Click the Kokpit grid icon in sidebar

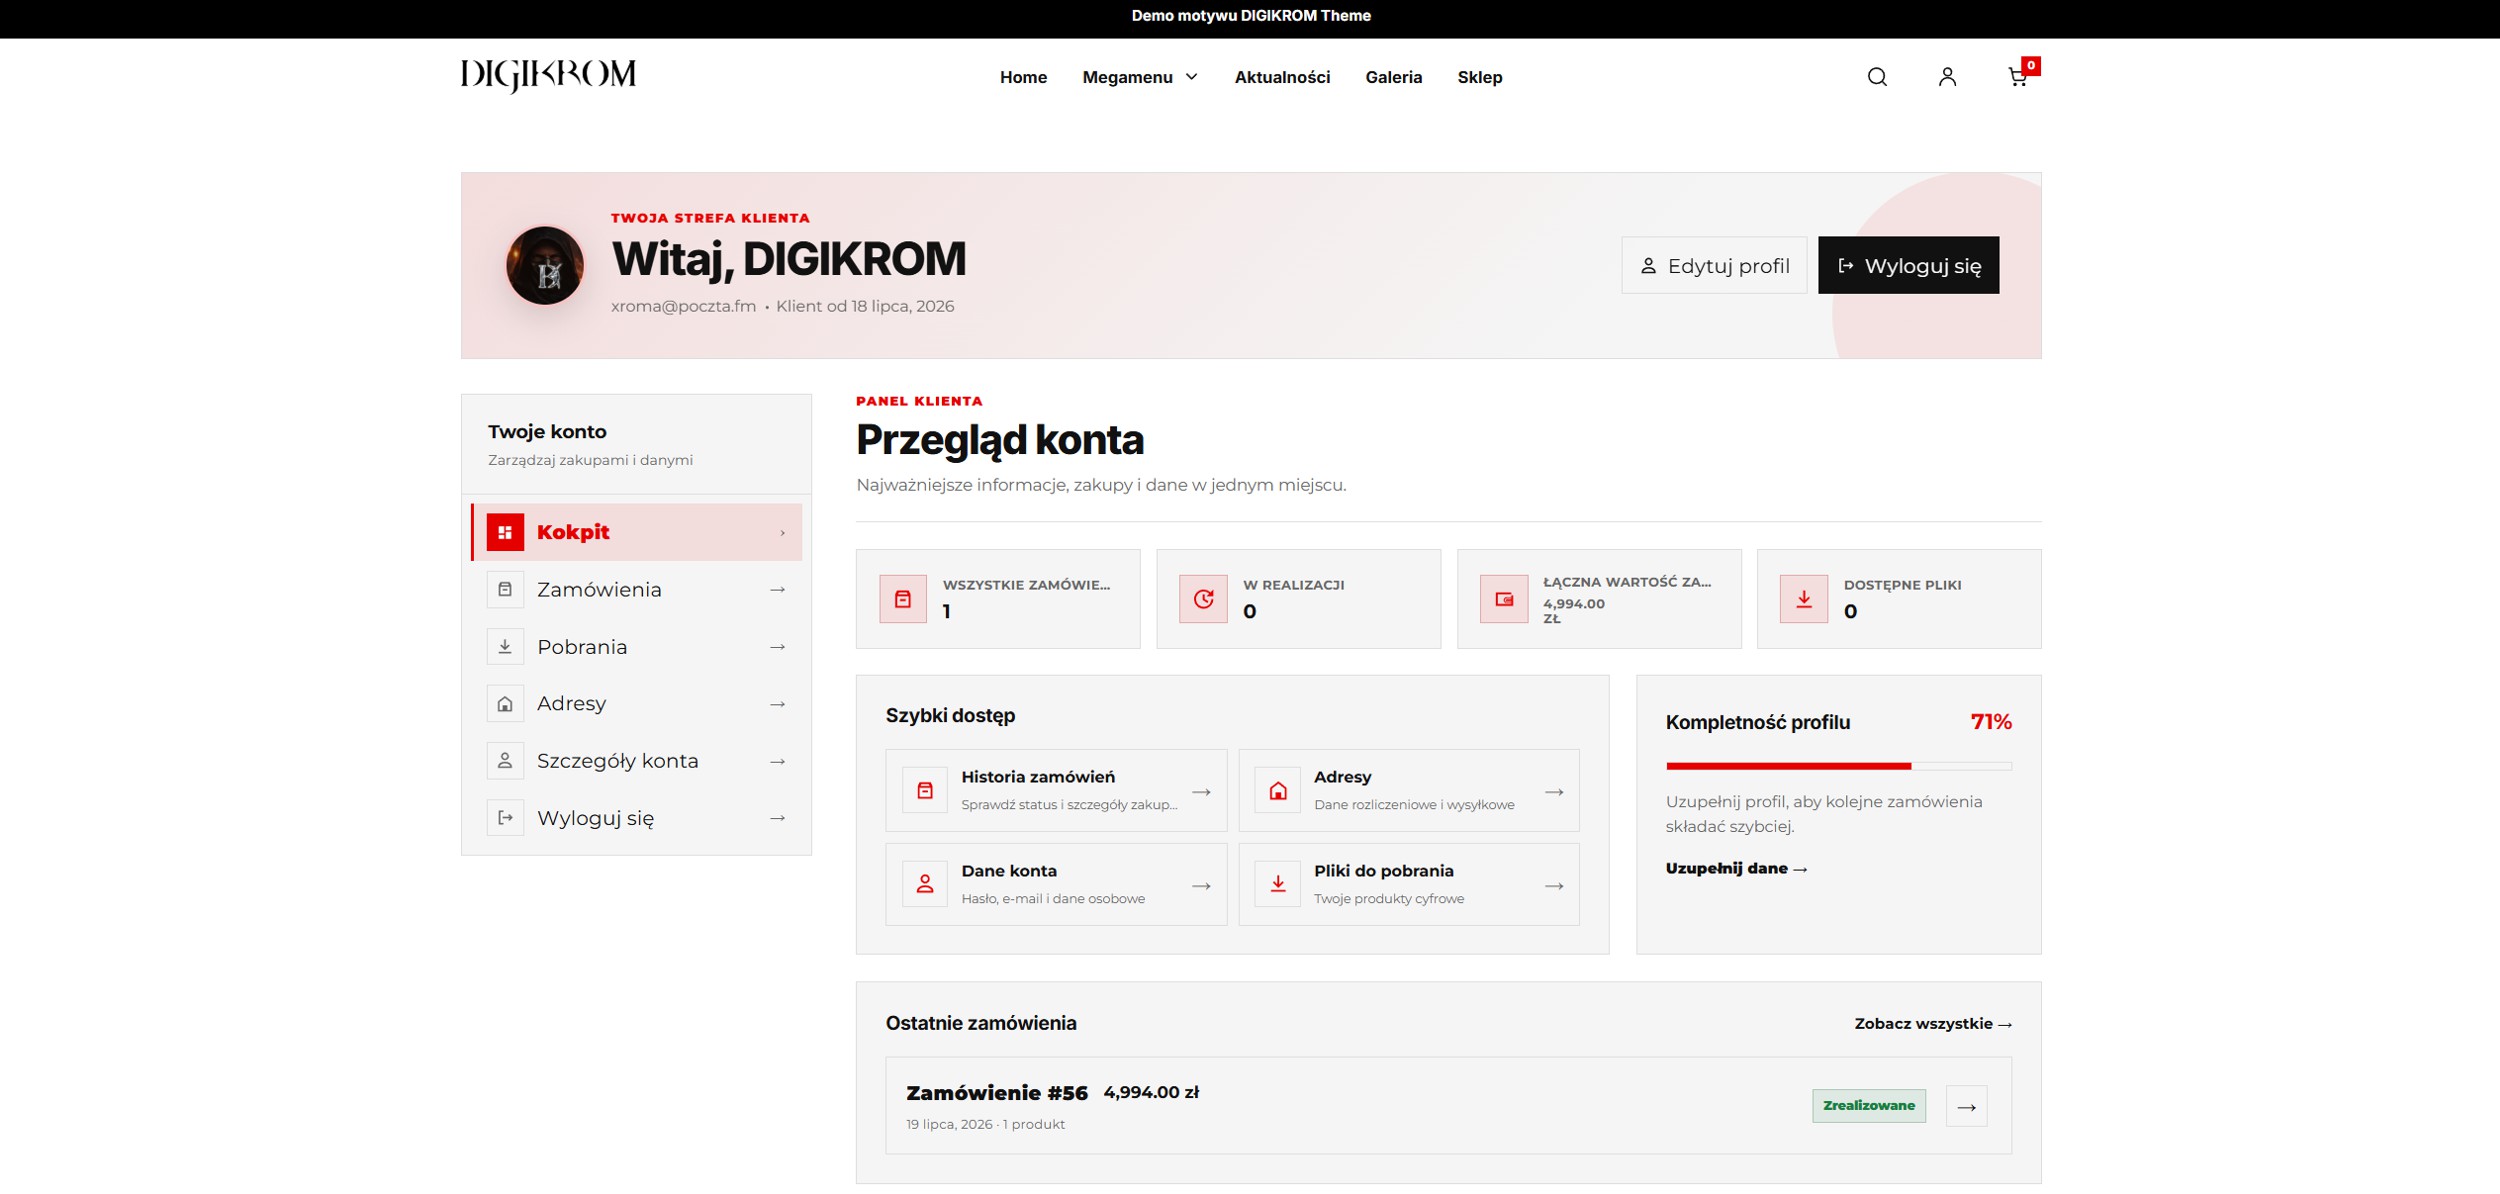tap(505, 532)
